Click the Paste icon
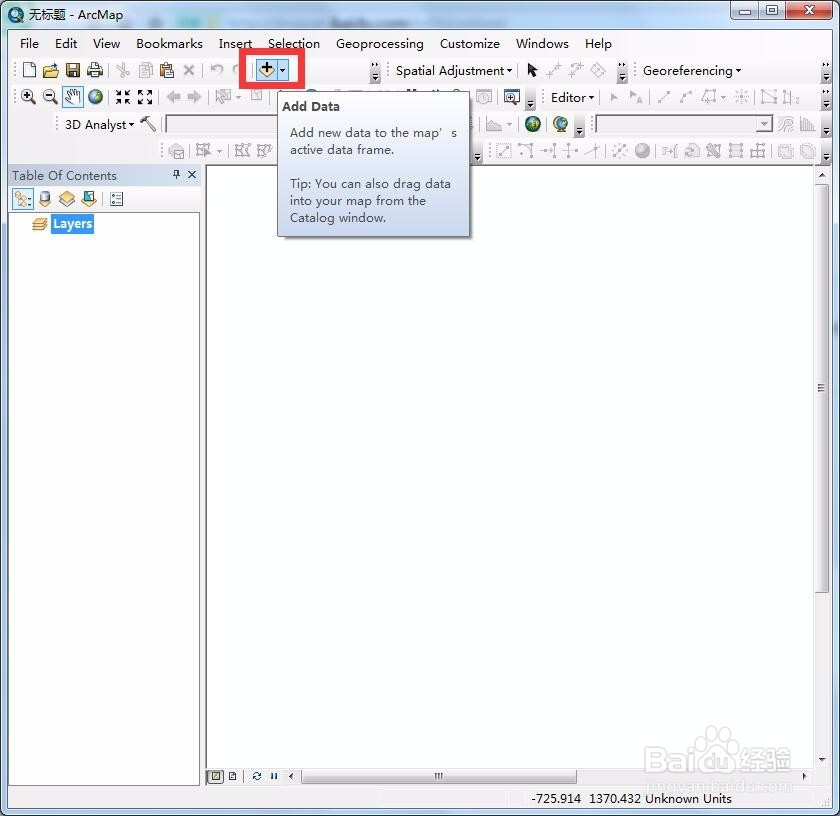This screenshot has height=816, width=840. 167,70
